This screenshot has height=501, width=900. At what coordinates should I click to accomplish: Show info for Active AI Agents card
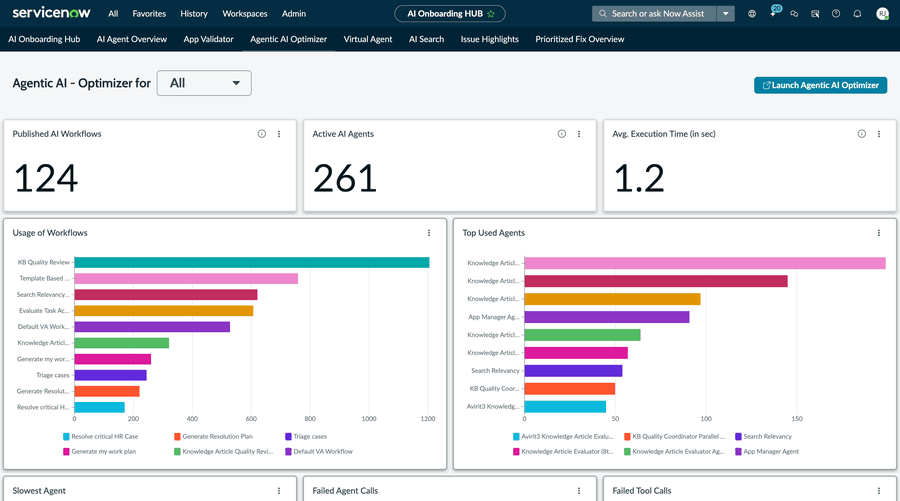coord(562,134)
